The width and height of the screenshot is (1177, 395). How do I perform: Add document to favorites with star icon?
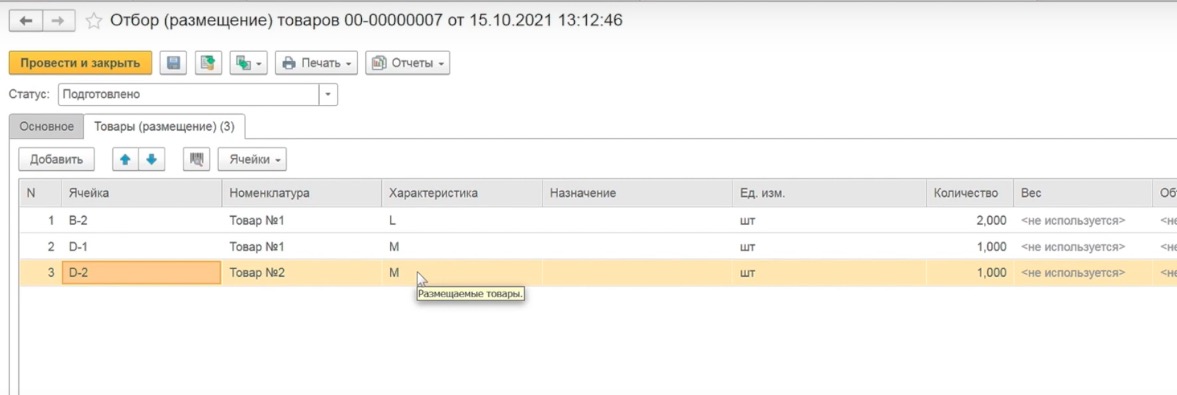93,21
